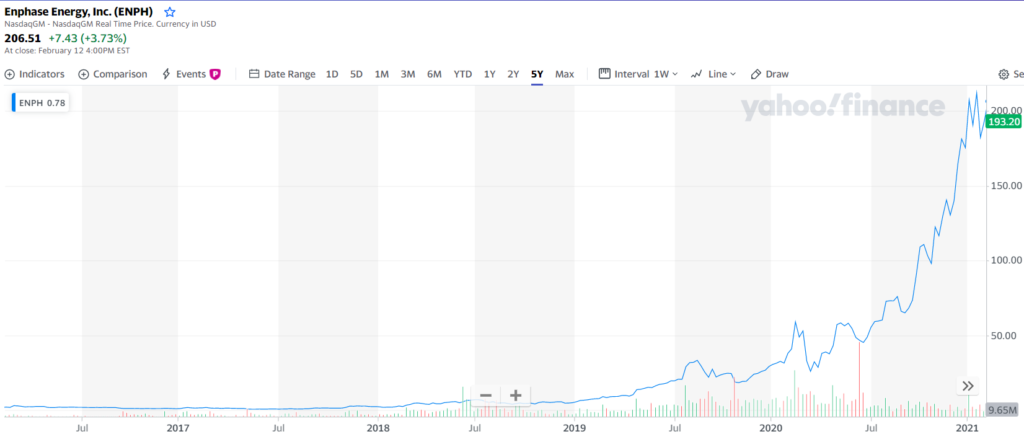Zoom in with the plus button

516,395
